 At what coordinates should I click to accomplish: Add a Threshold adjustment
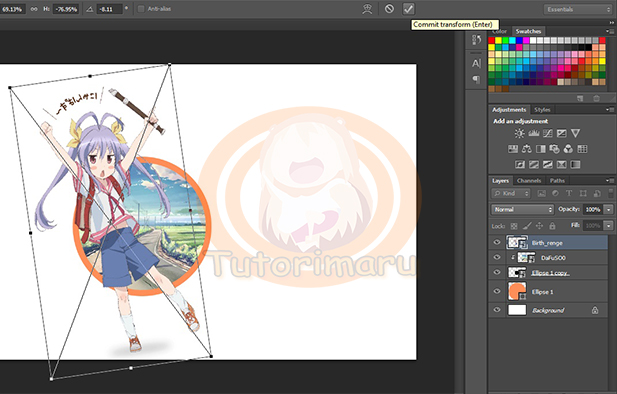547,164
